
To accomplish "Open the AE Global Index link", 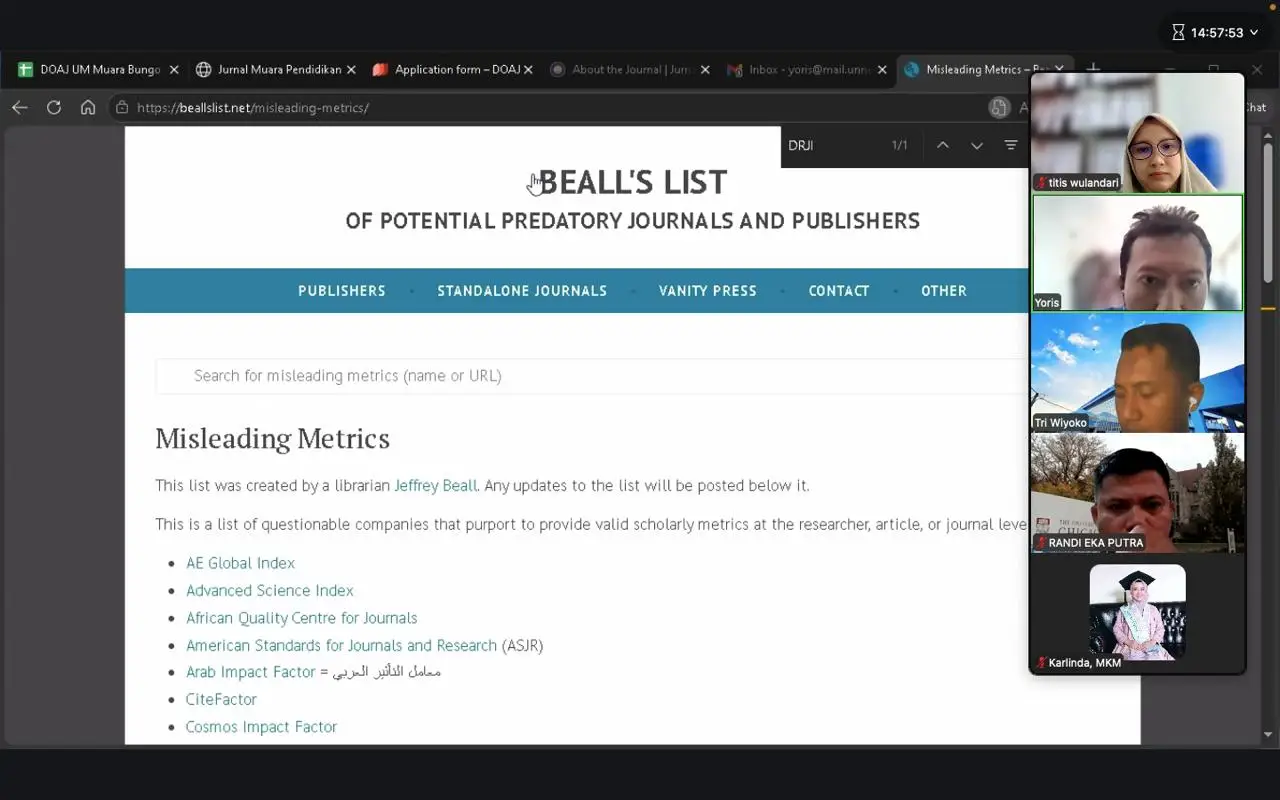I will pos(240,563).
